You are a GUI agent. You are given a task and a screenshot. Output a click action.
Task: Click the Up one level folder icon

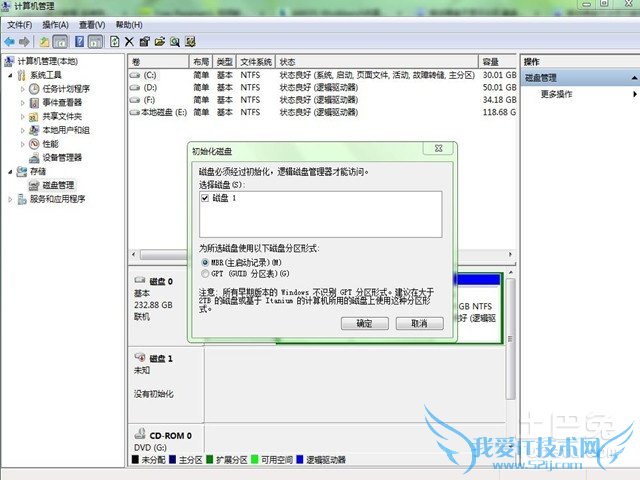pyautogui.click(x=44, y=41)
